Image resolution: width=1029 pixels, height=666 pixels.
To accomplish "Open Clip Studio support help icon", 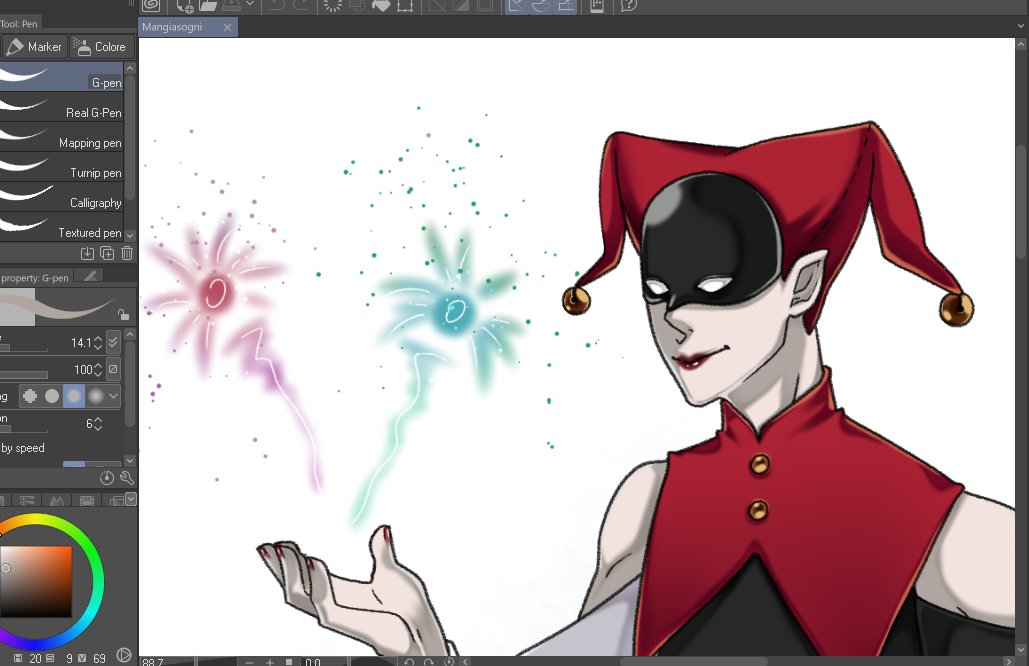I will tap(628, 5).
